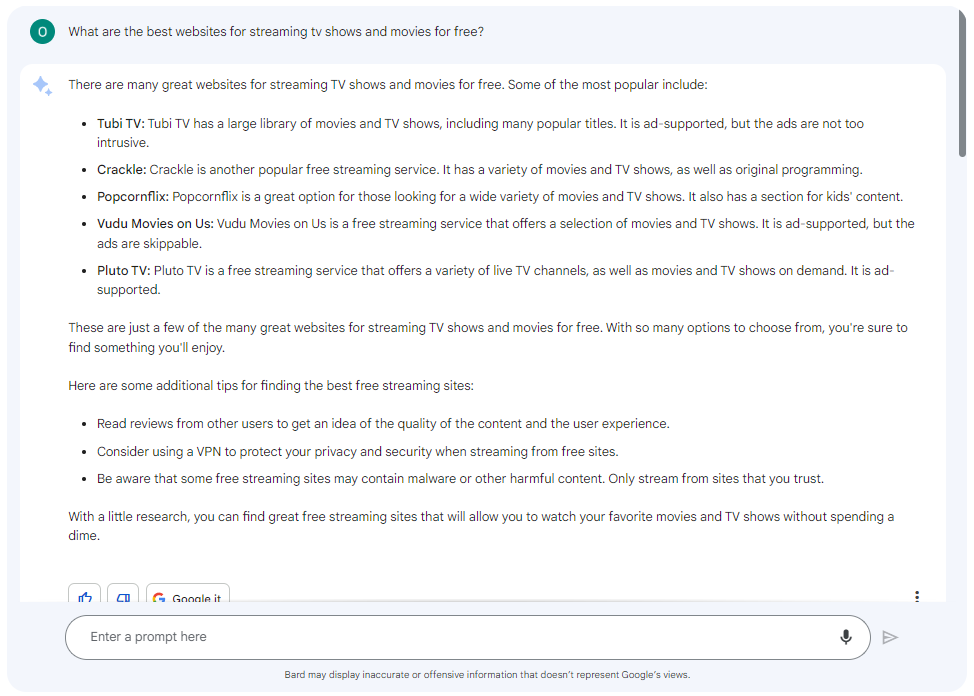Click the Bard sparkle icon
Viewport: 974px width, 696px height.
click(x=42, y=86)
